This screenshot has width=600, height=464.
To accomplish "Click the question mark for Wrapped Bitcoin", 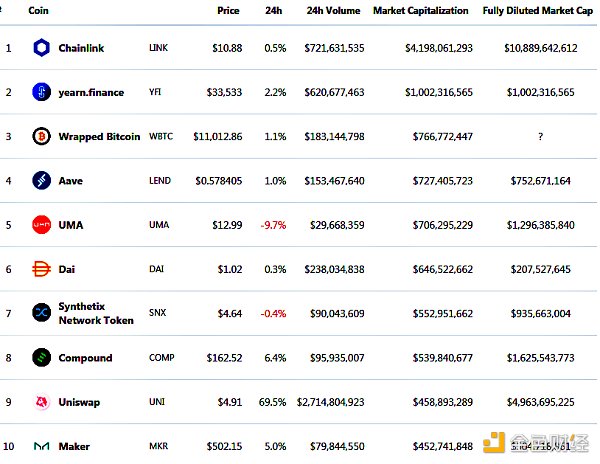I will click(541, 136).
